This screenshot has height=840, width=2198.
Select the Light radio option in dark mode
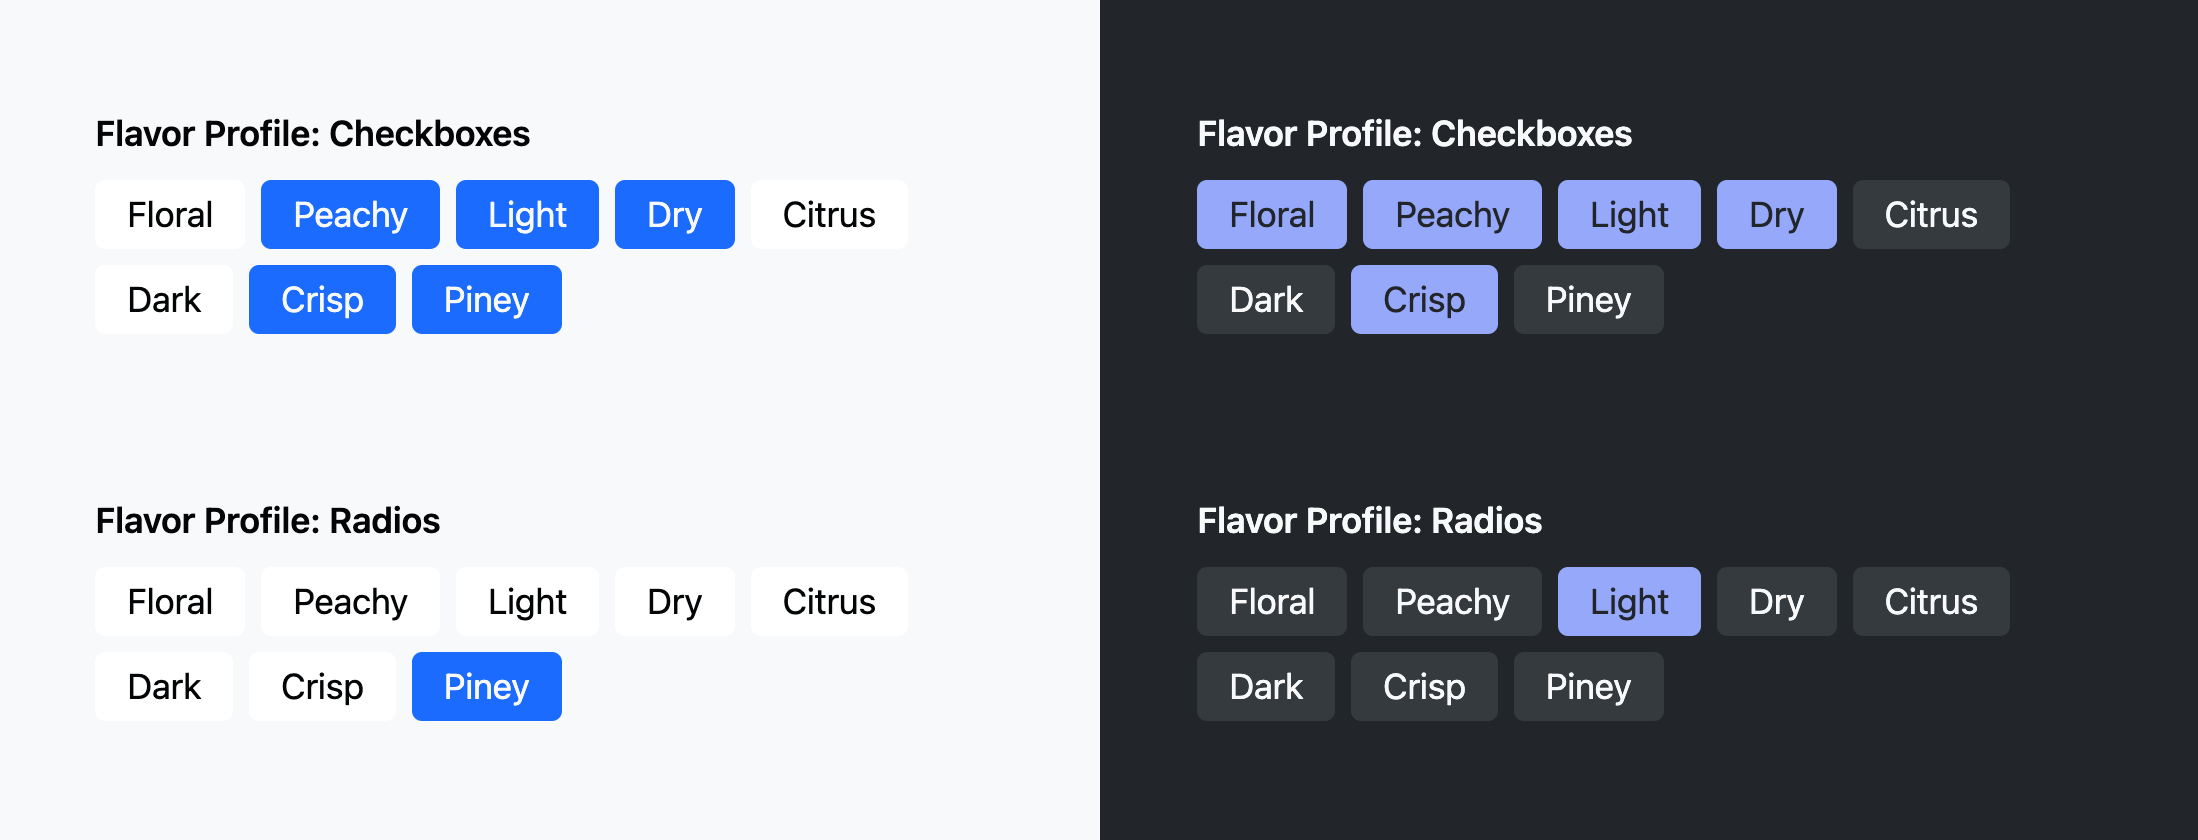(1628, 601)
